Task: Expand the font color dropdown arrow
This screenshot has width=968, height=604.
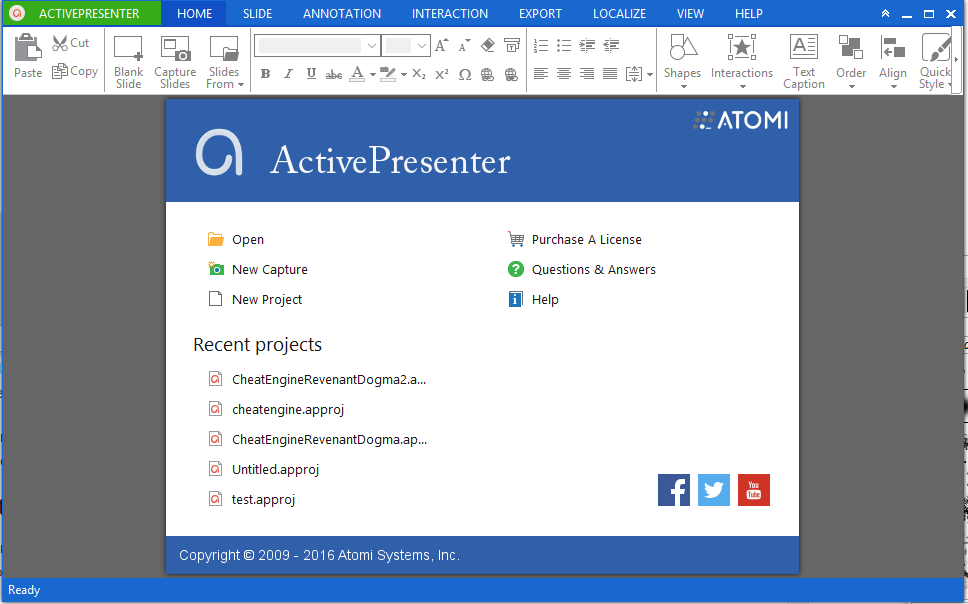Action: click(373, 75)
